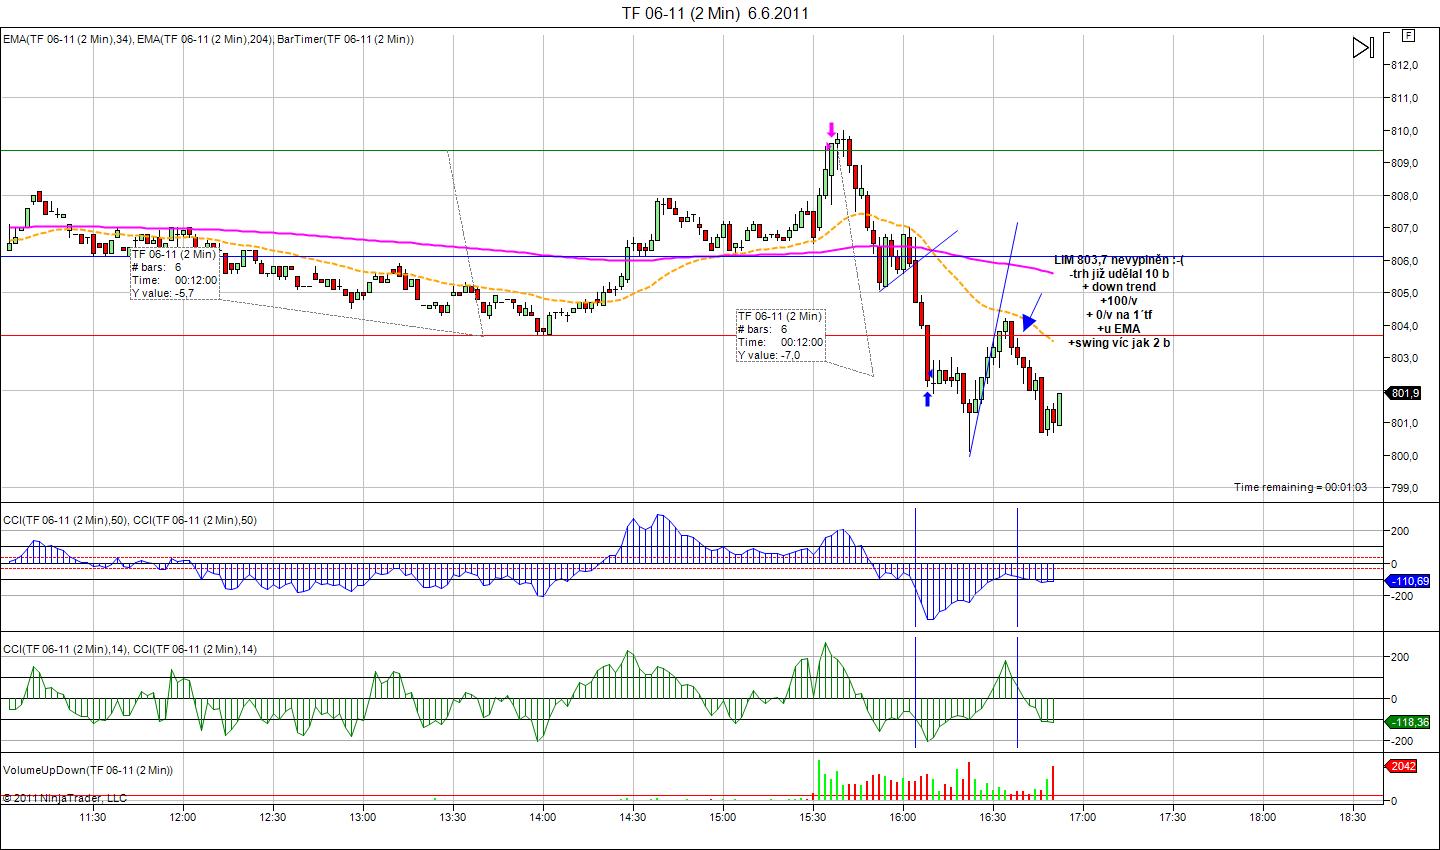Click the 805,0 price axis label

click(x=1405, y=293)
